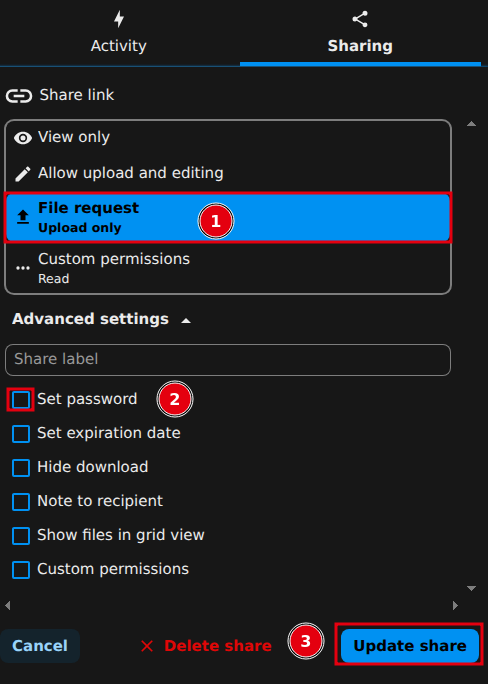The image size is (488, 684).
Task: Click the pencil icon for upload and editing
Action: tap(23, 174)
